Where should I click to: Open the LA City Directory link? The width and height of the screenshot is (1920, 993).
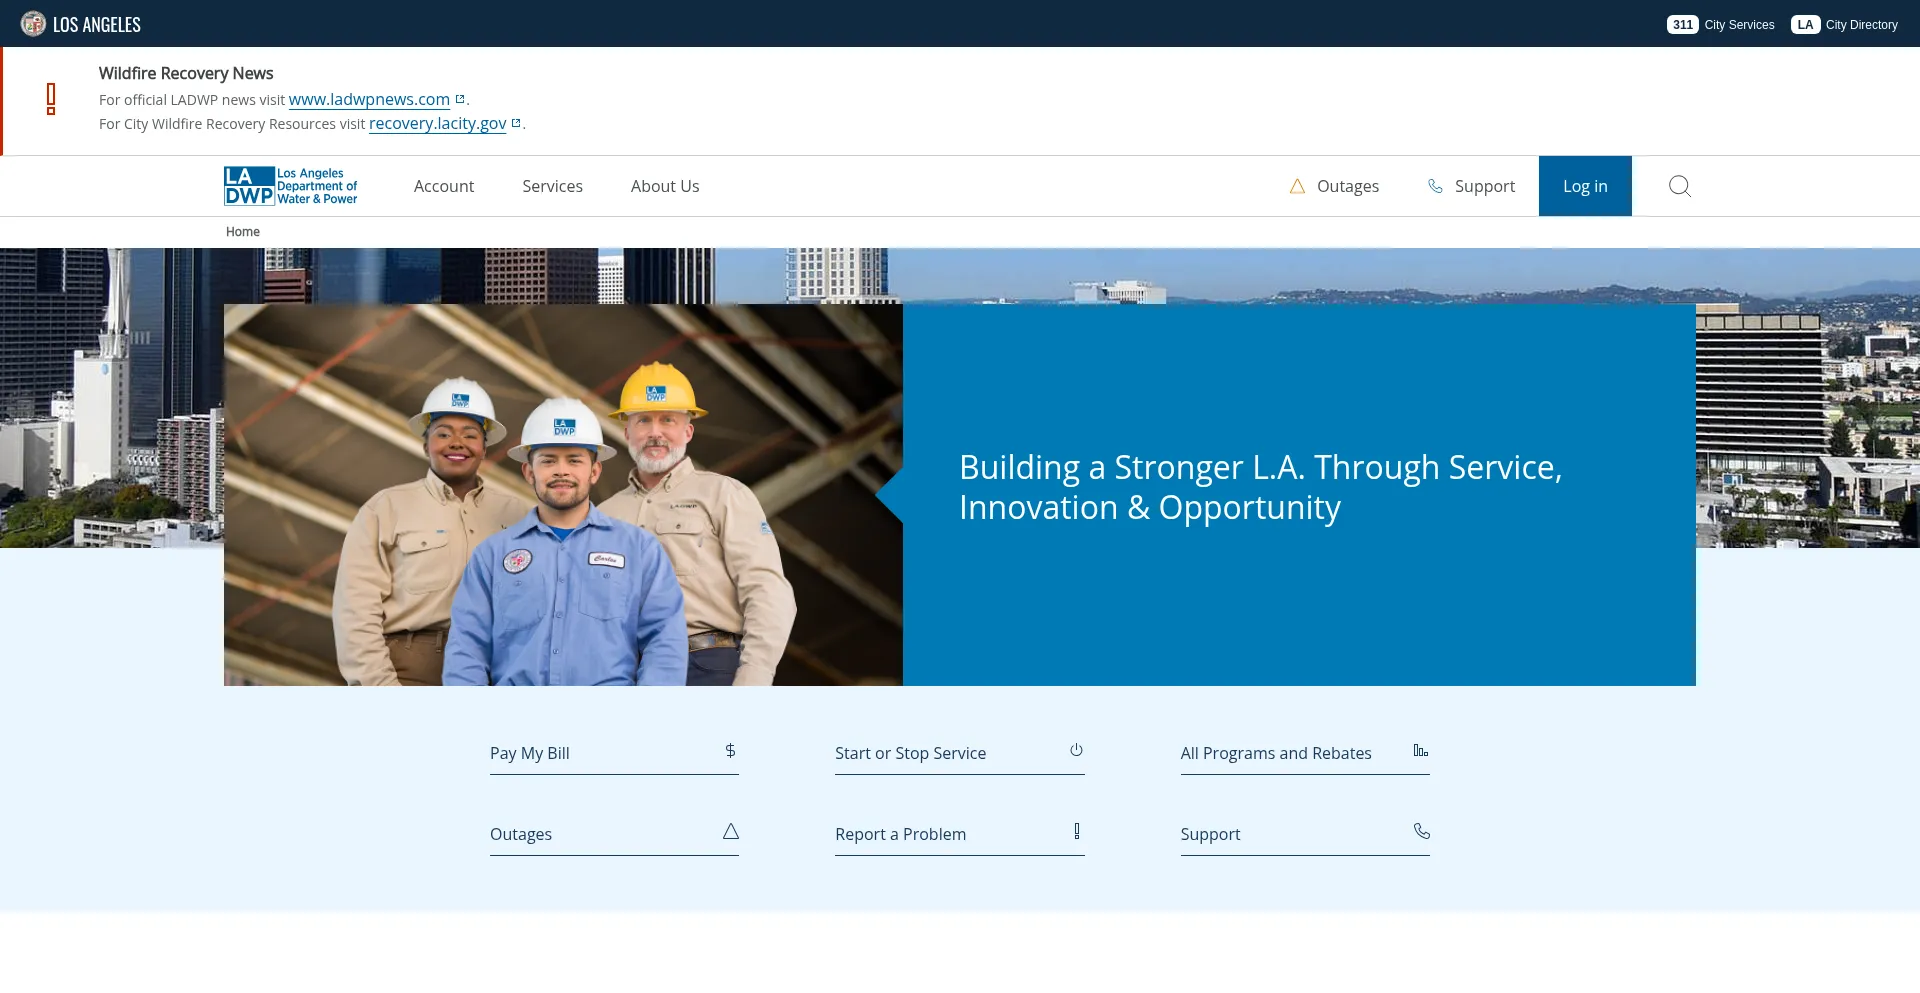click(1845, 25)
